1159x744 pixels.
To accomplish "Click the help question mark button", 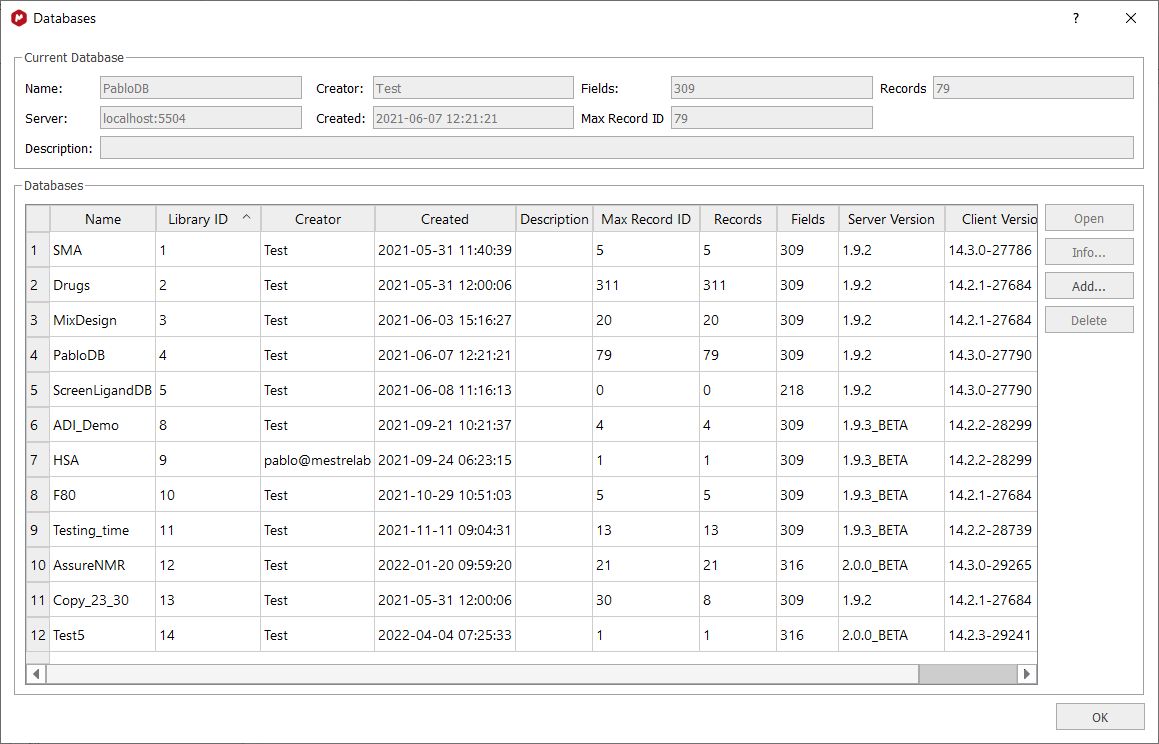I will pyautogui.click(x=1075, y=18).
